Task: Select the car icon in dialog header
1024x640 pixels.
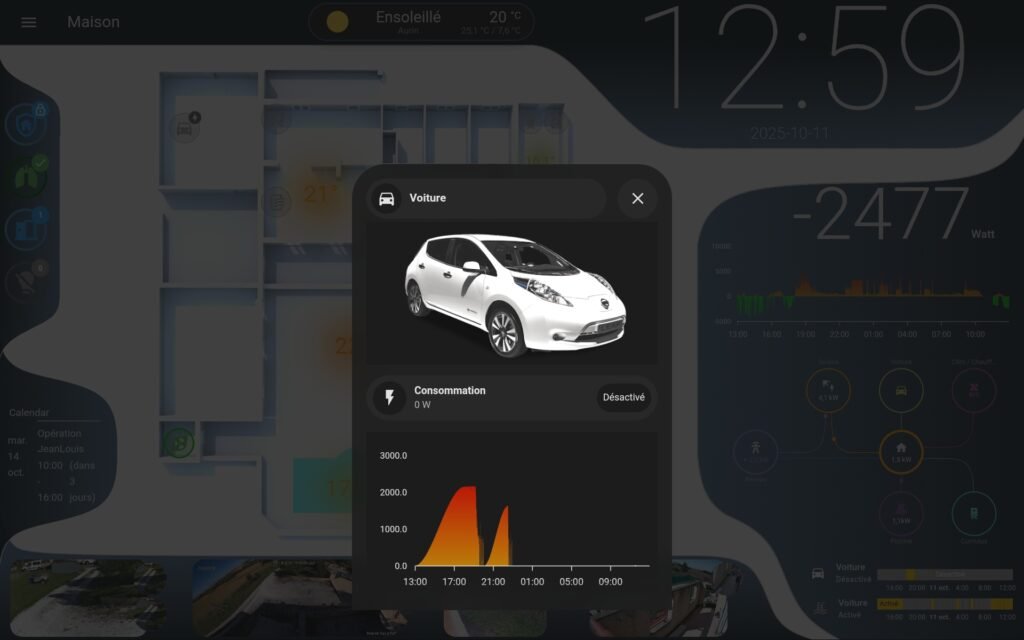Action: (x=386, y=198)
